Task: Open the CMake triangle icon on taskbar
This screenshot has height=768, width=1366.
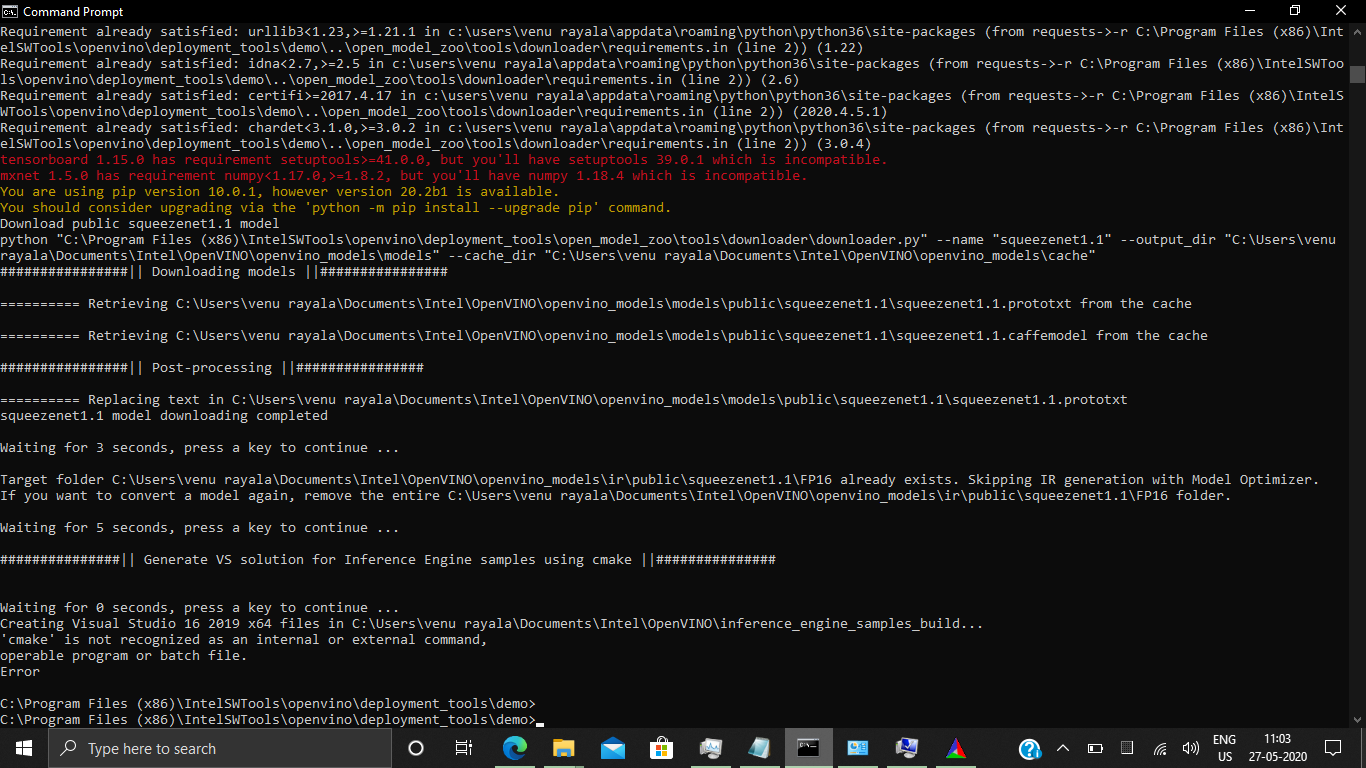Action: tap(955, 748)
